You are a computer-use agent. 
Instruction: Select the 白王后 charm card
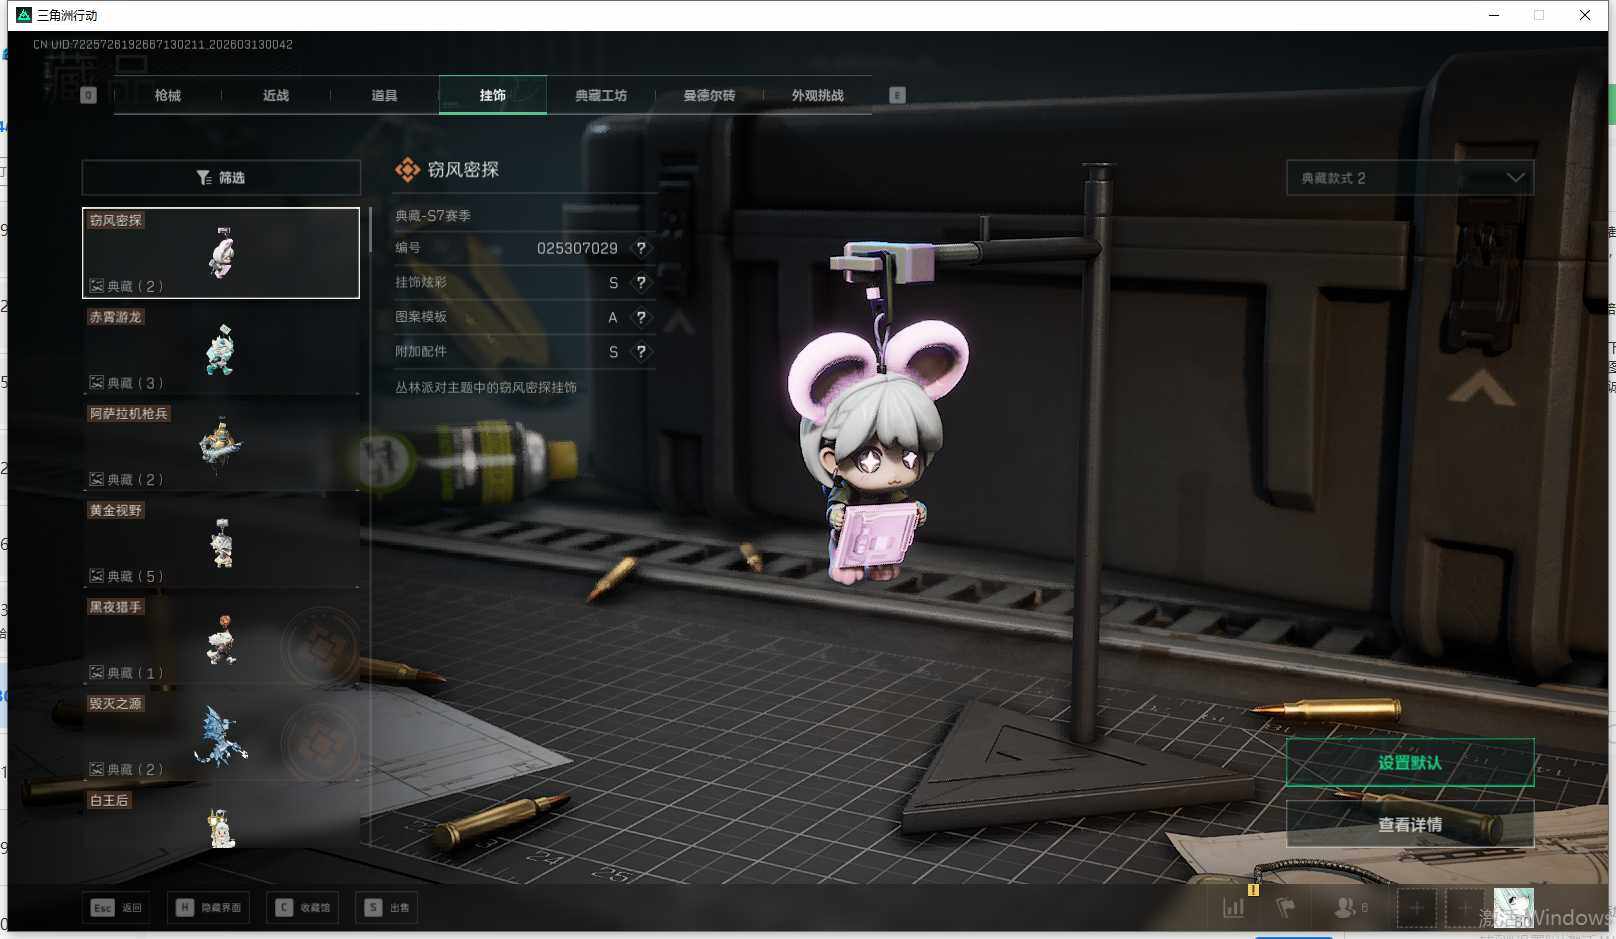221,820
